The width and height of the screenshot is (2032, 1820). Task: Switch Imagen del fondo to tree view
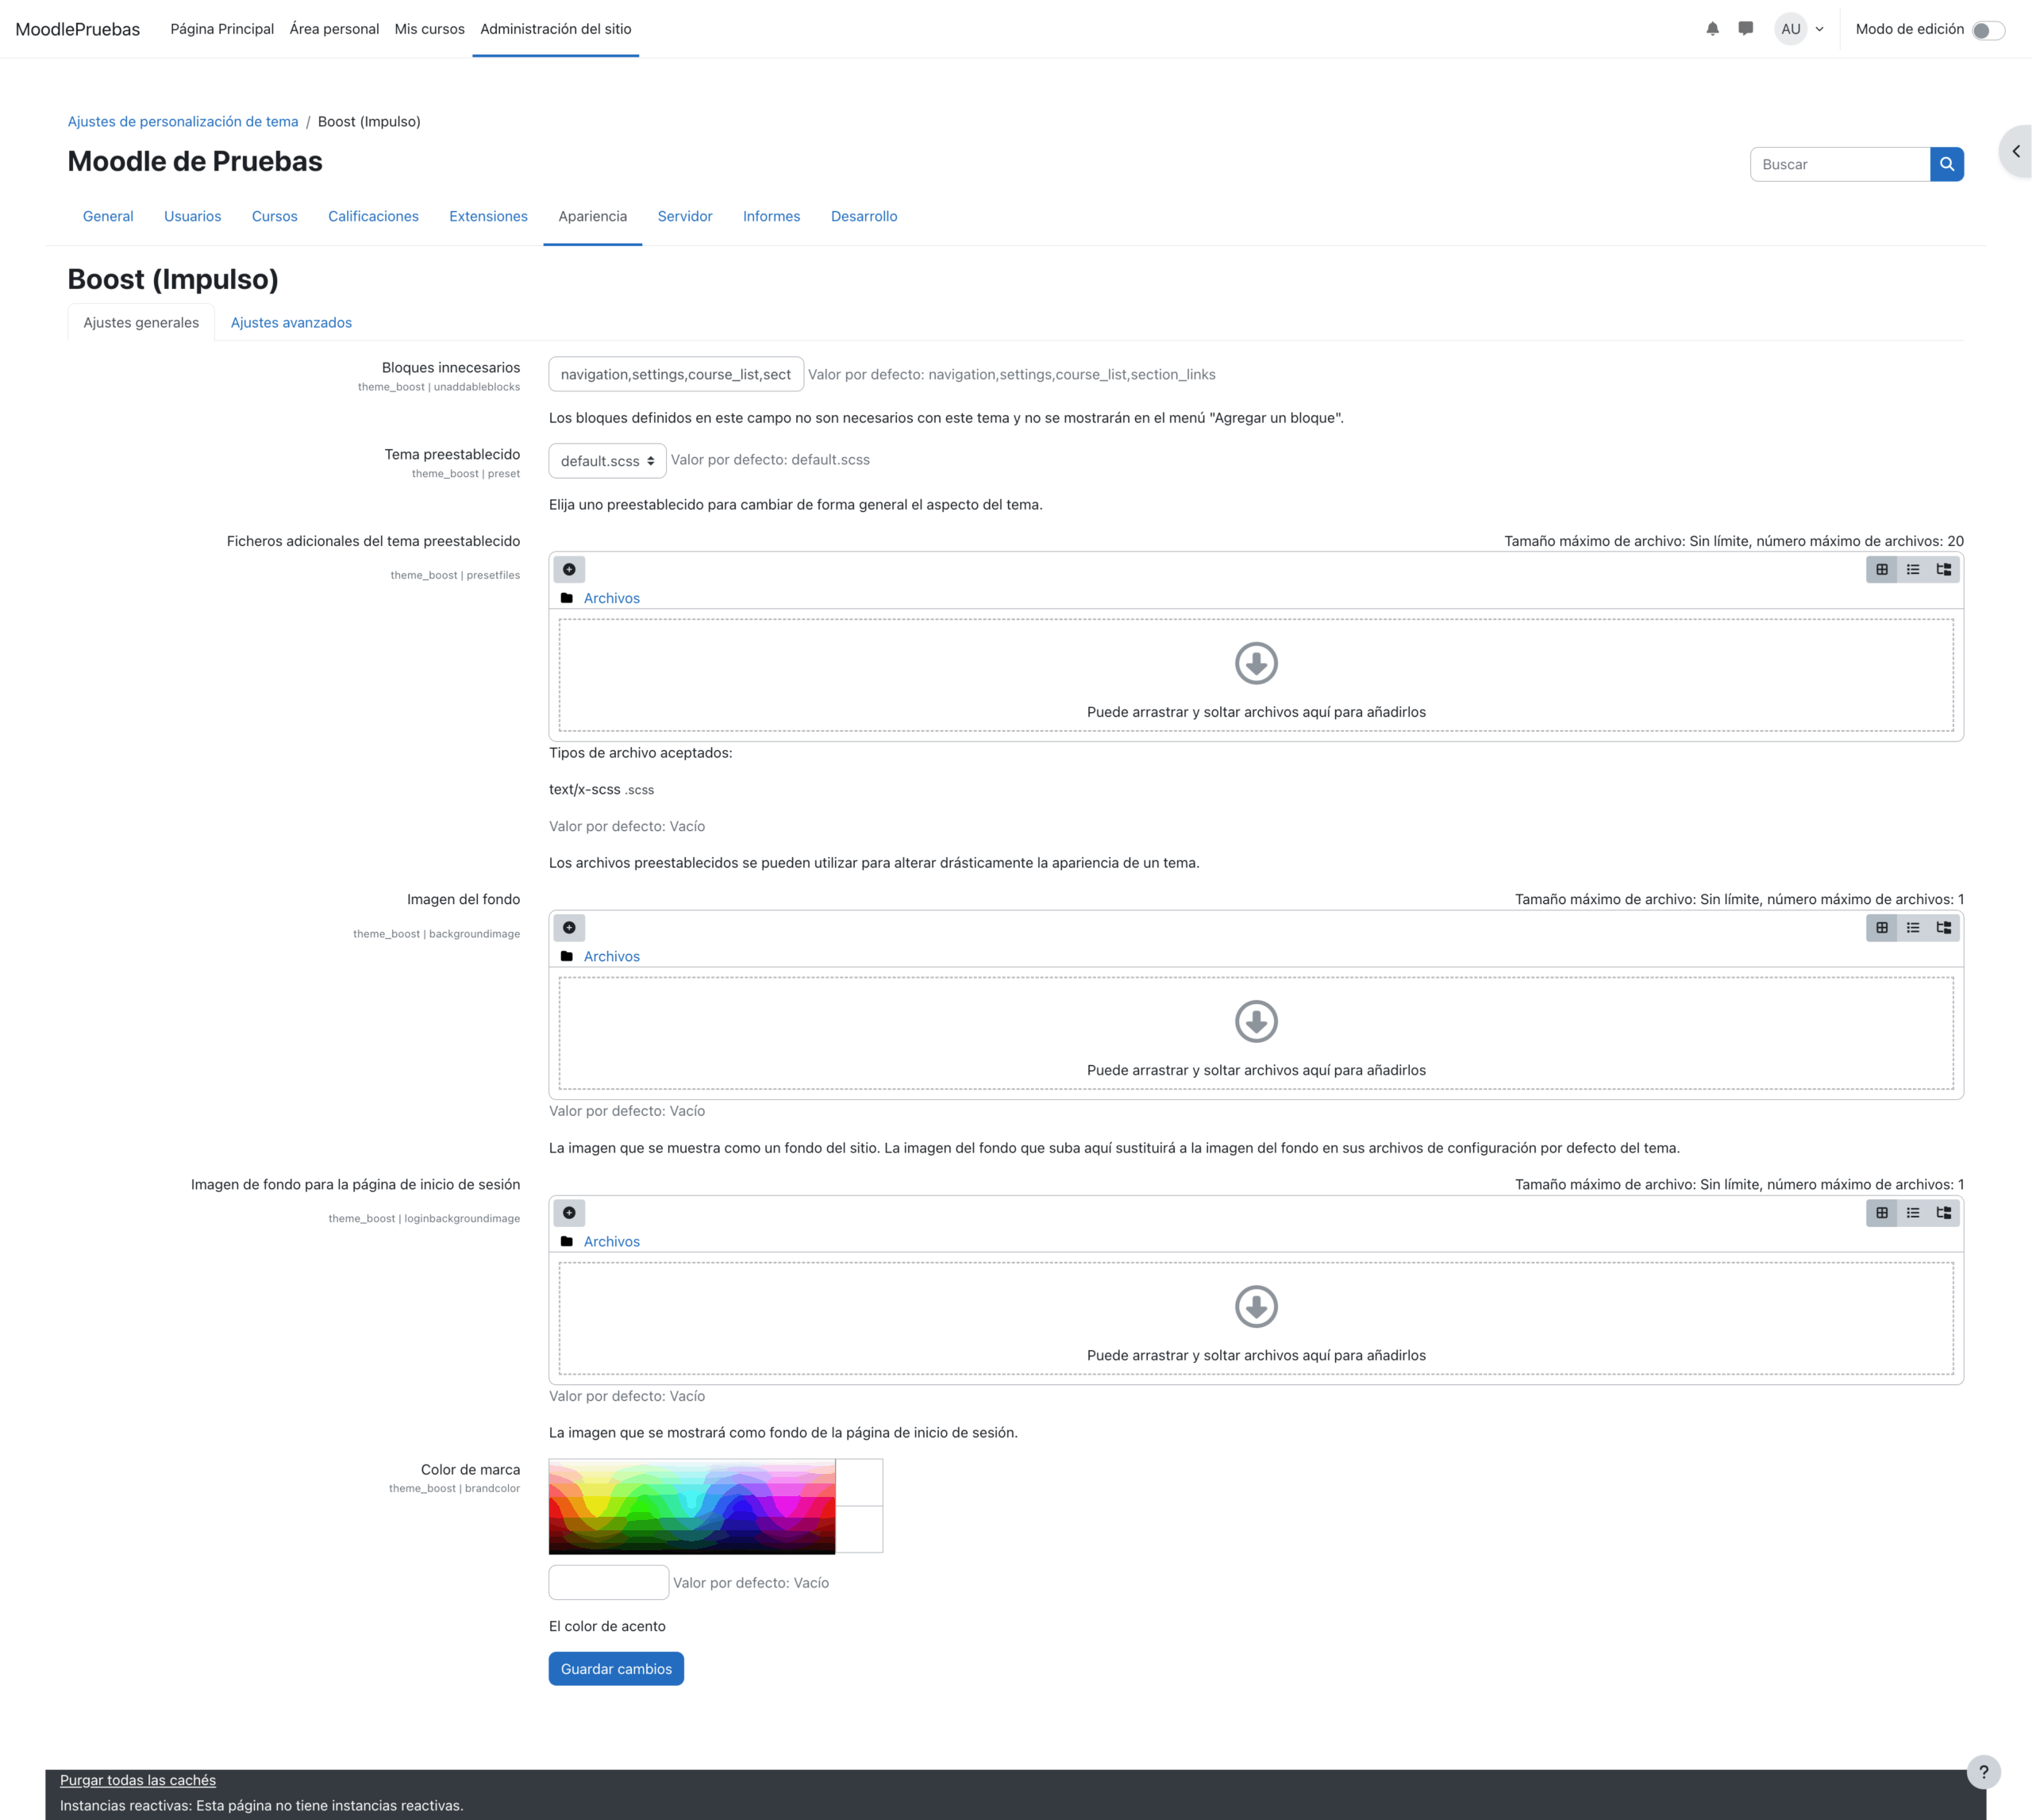click(1943, 927)
